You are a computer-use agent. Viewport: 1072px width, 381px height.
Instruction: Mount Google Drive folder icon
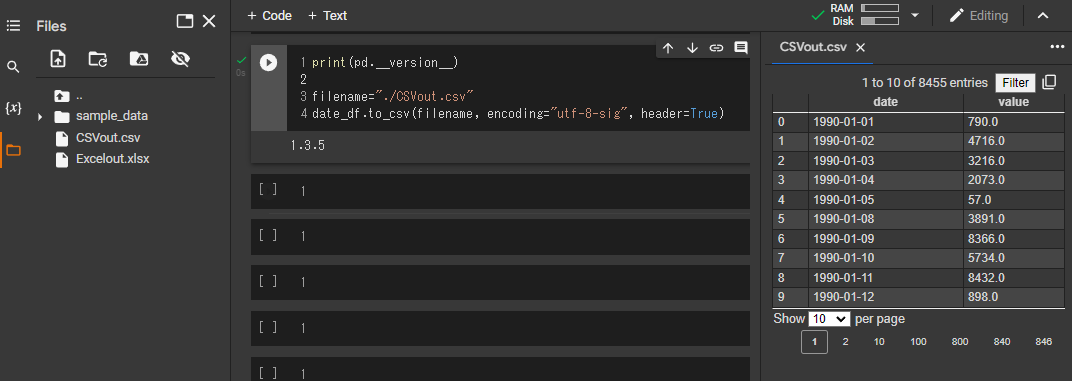139,59
